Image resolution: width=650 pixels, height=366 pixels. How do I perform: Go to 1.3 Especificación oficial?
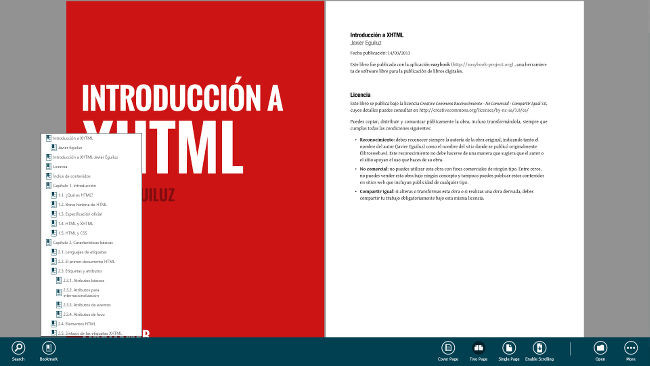coord(76,214)
